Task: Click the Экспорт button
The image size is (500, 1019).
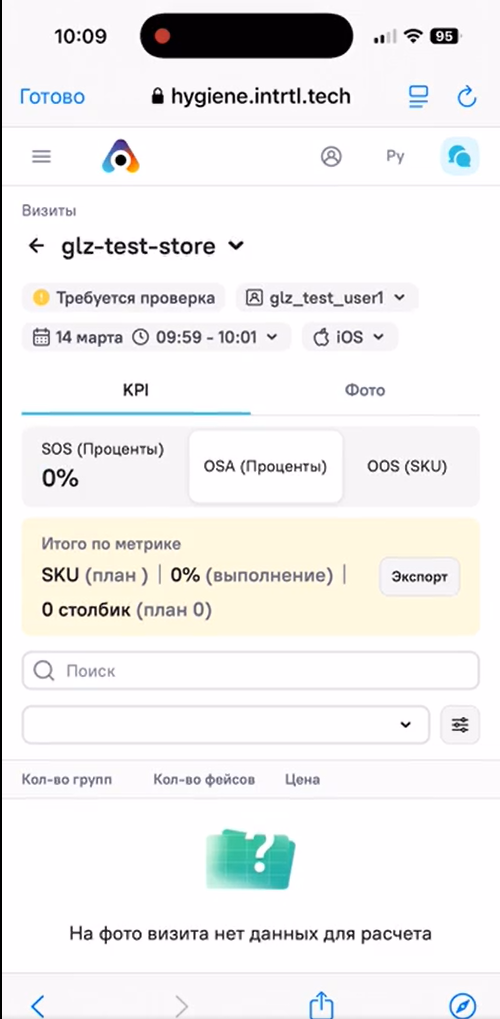Action: 419,576
